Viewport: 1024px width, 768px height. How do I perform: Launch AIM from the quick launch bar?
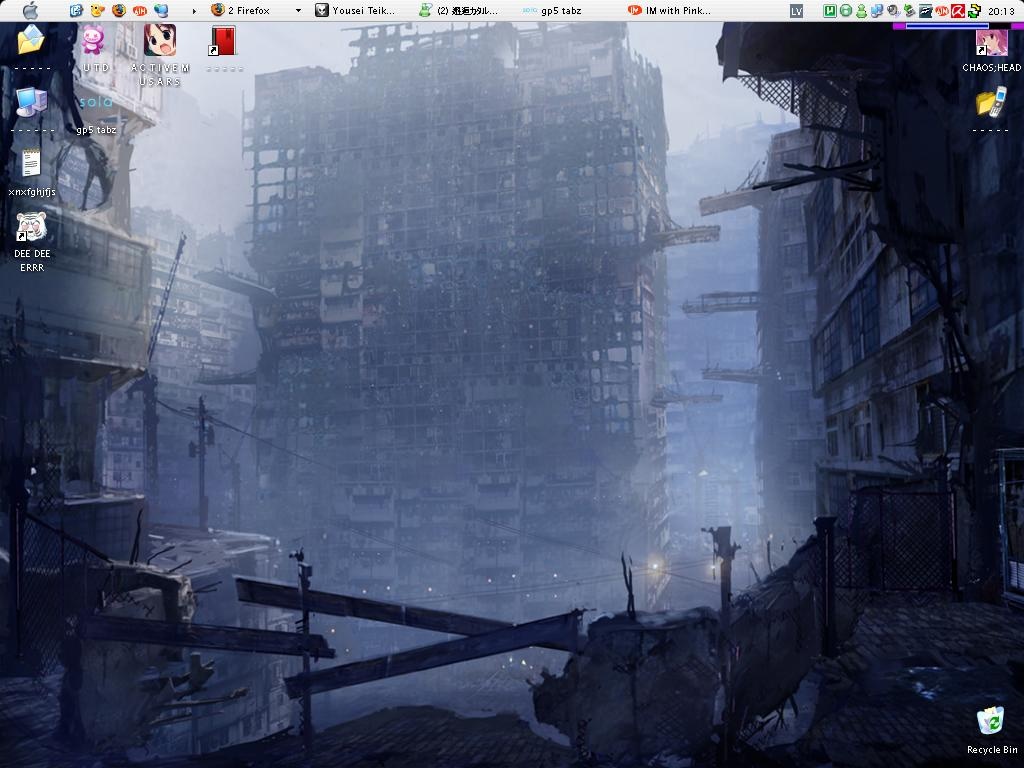(139, 10)
